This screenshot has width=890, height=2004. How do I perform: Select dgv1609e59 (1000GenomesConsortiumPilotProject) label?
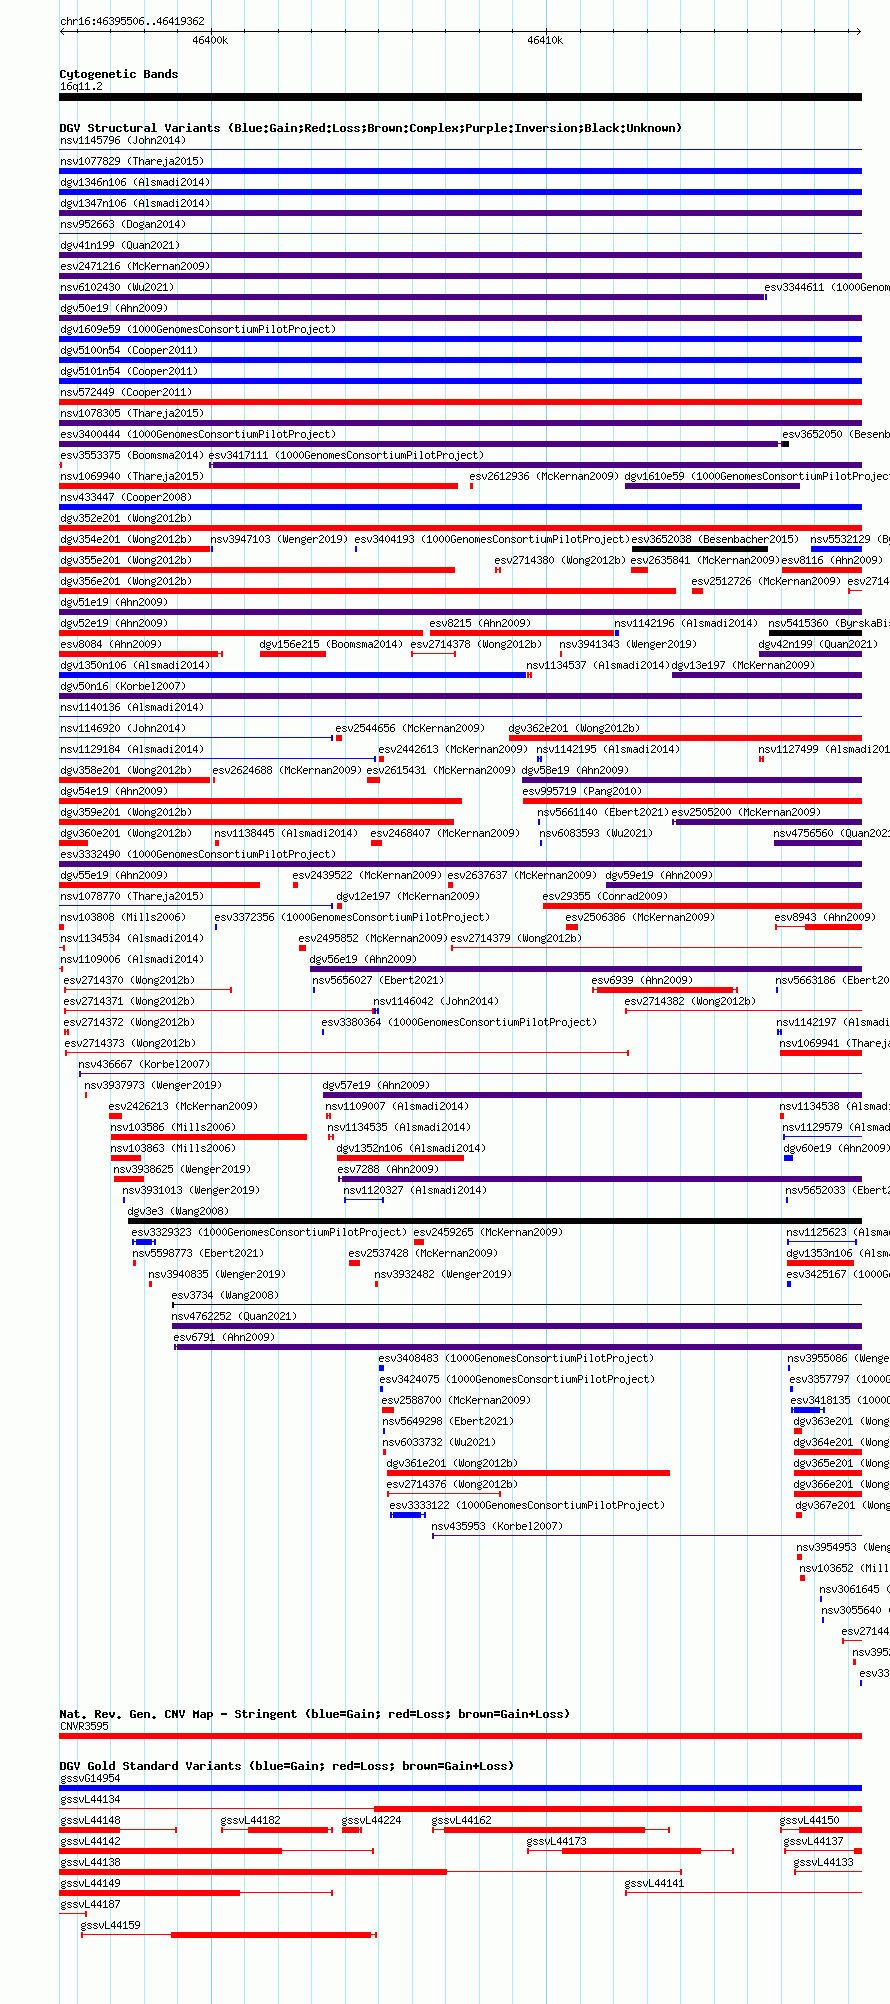[198, 329]
